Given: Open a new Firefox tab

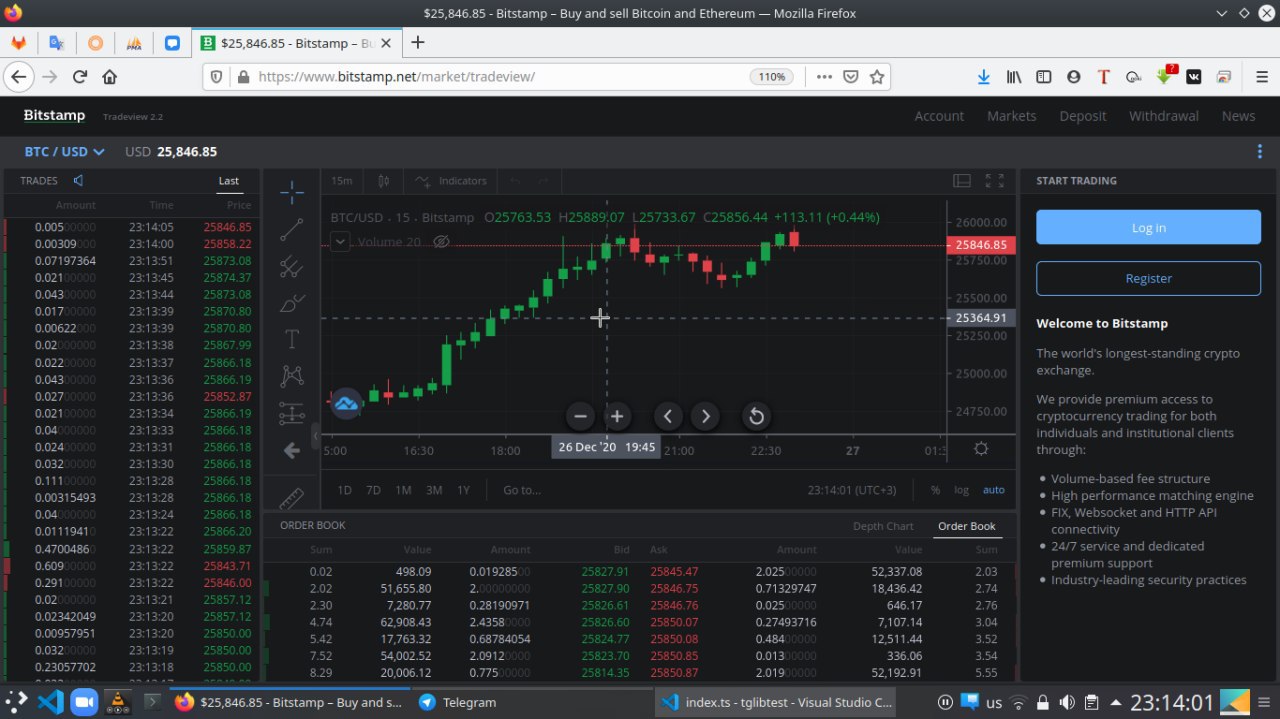Looking at the screenshot, I should coord(418,42).
